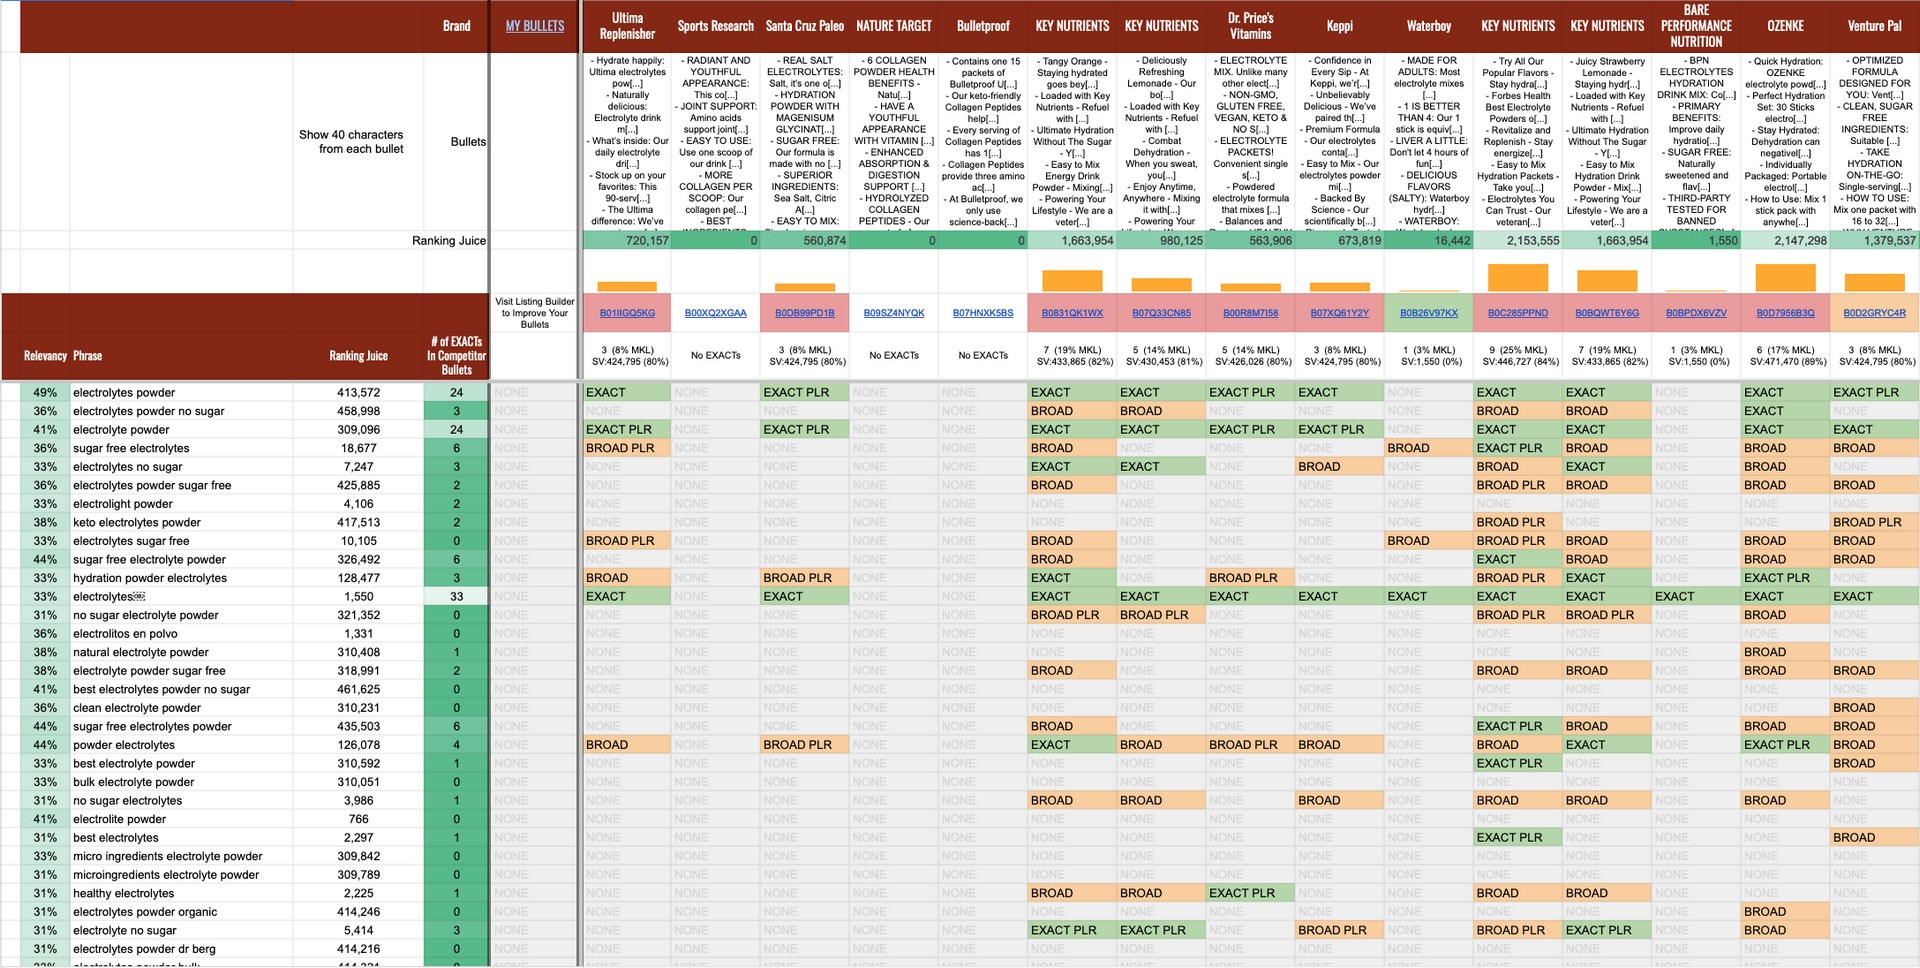Select phrase 'natural electrolyte powder'
1920x968 pixels.
coord(141,652)
